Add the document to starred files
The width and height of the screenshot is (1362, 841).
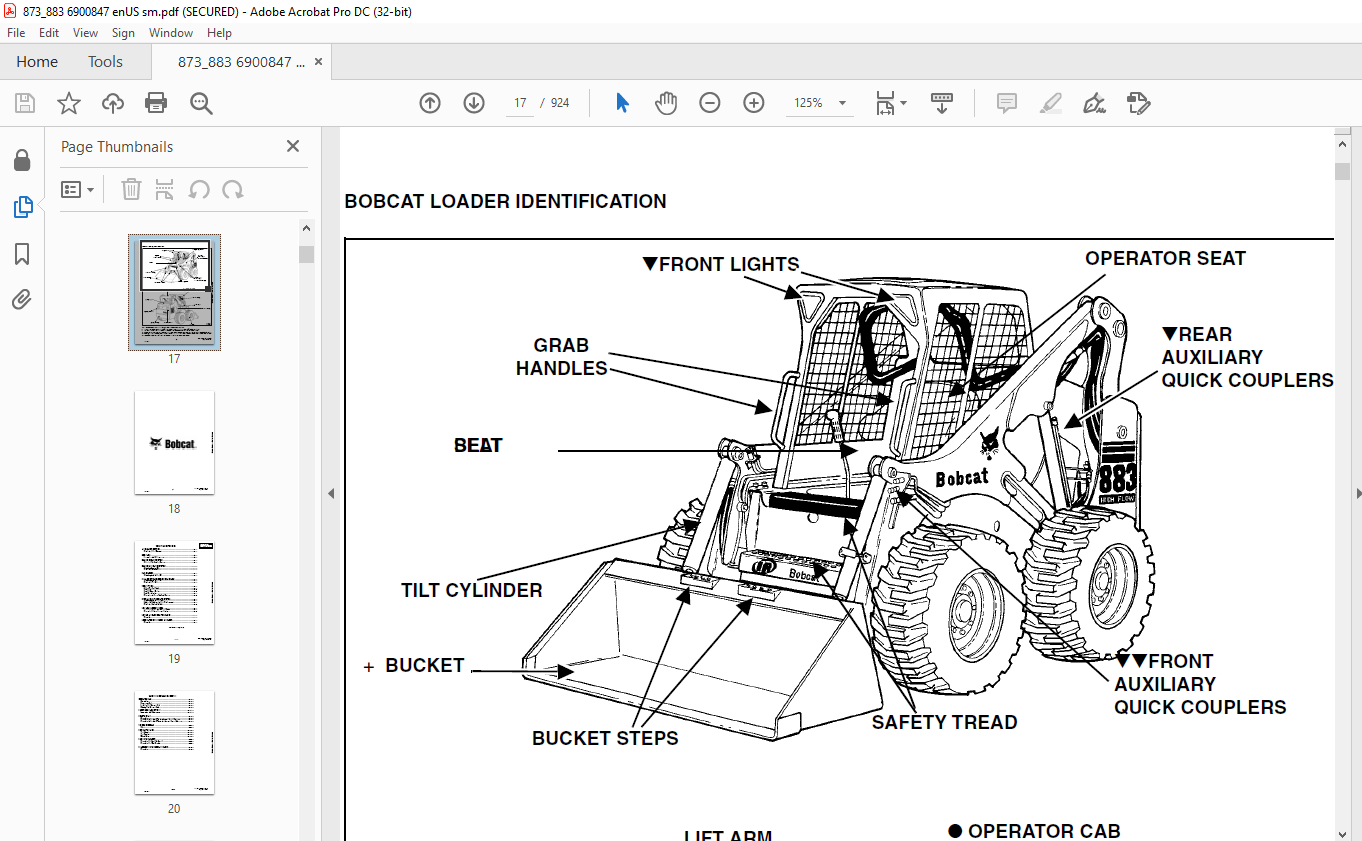click(x=69, y=103)
